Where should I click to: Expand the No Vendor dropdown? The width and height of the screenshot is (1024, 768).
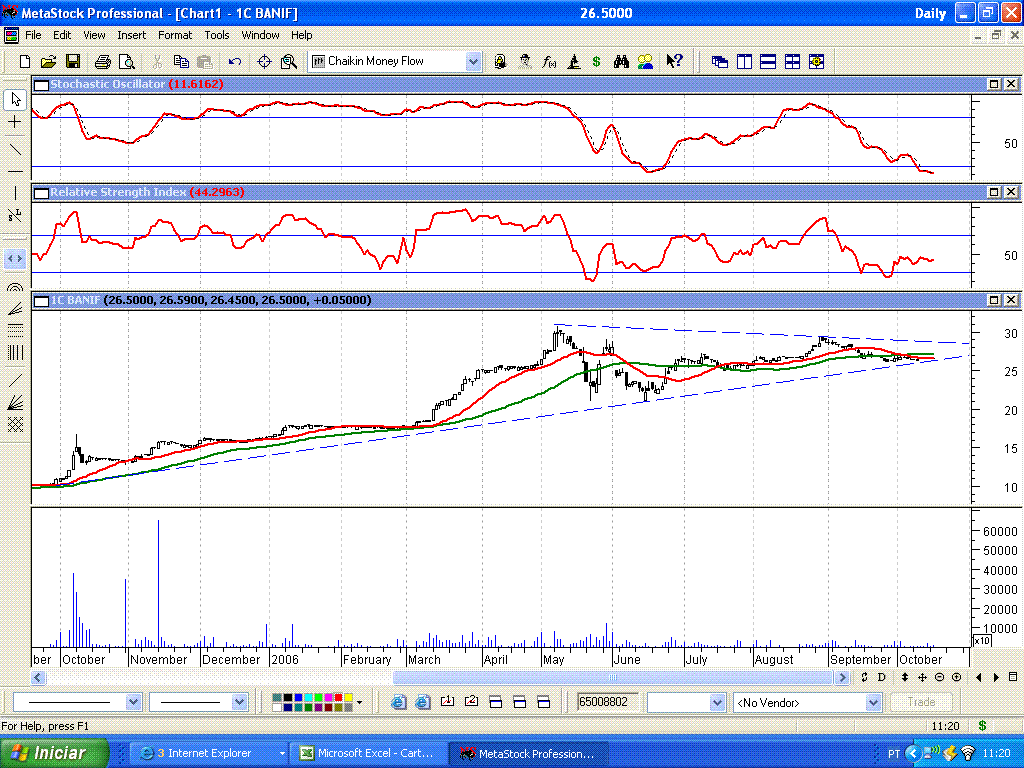[871, 703]
